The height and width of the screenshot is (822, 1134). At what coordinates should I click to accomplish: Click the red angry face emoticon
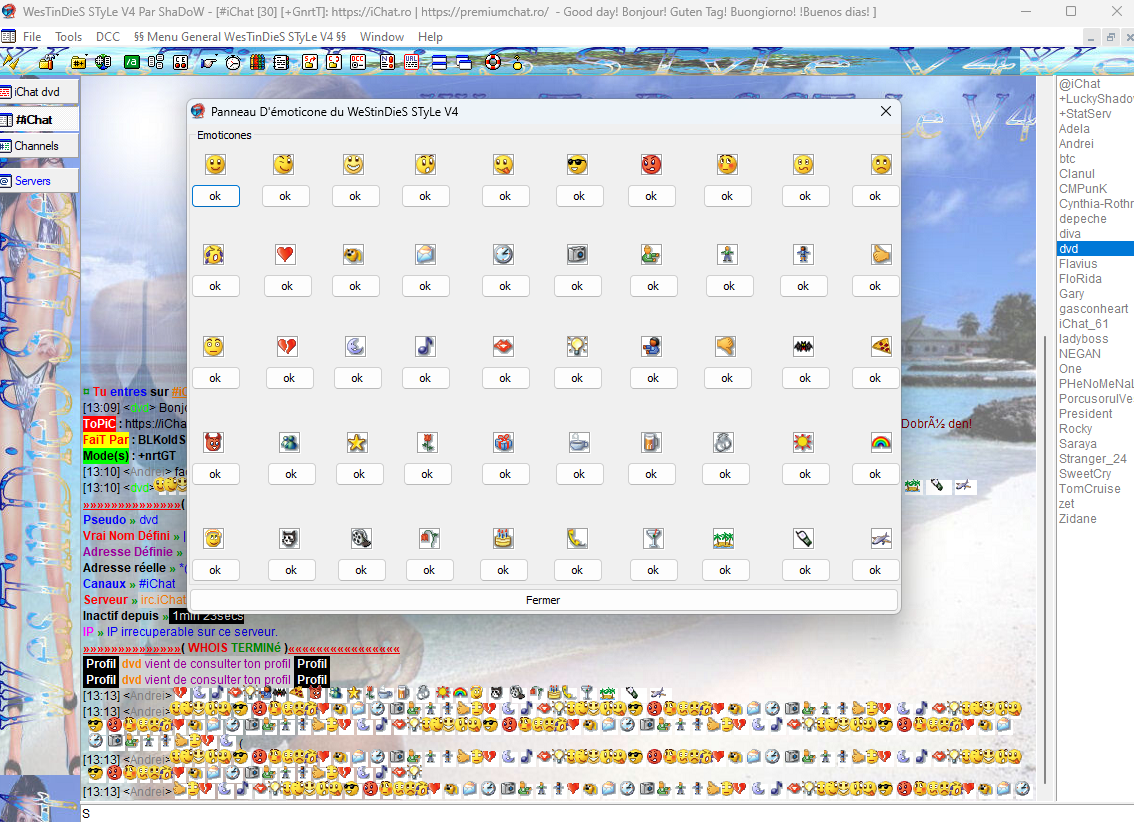[x=651, y=165]
